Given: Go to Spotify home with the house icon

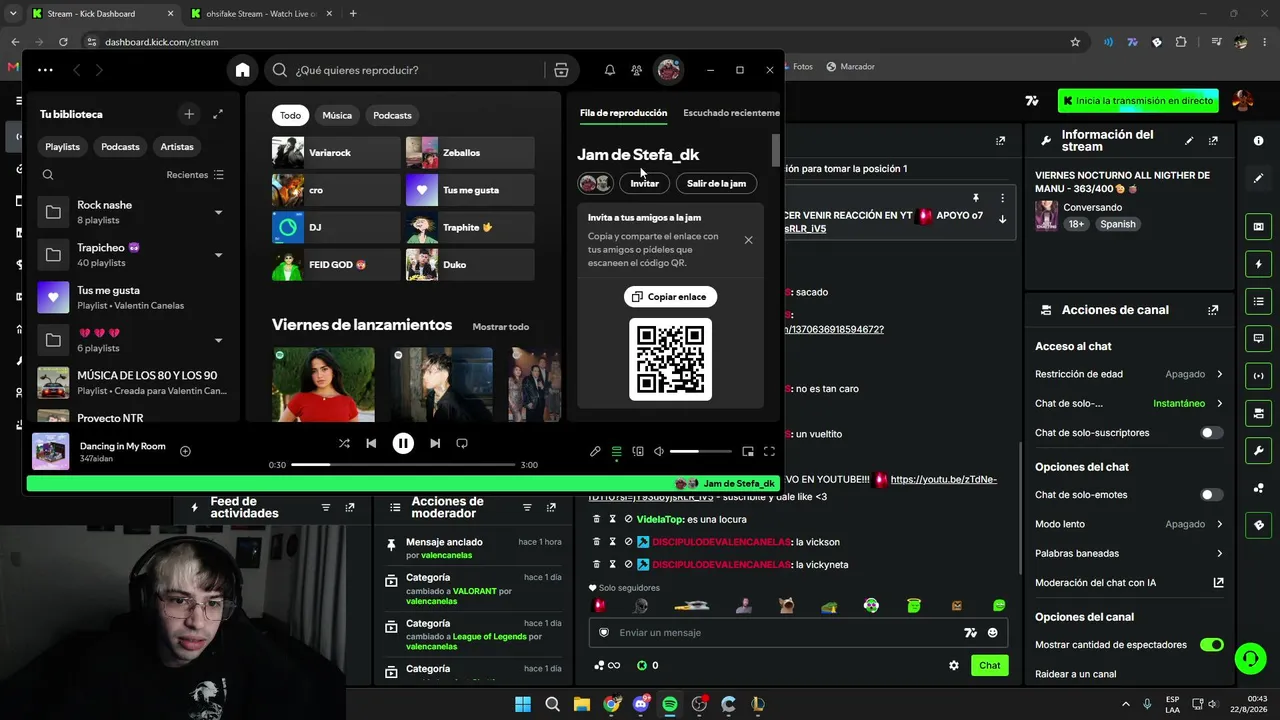Looking at the screenshot, I should tap(242, 70).
